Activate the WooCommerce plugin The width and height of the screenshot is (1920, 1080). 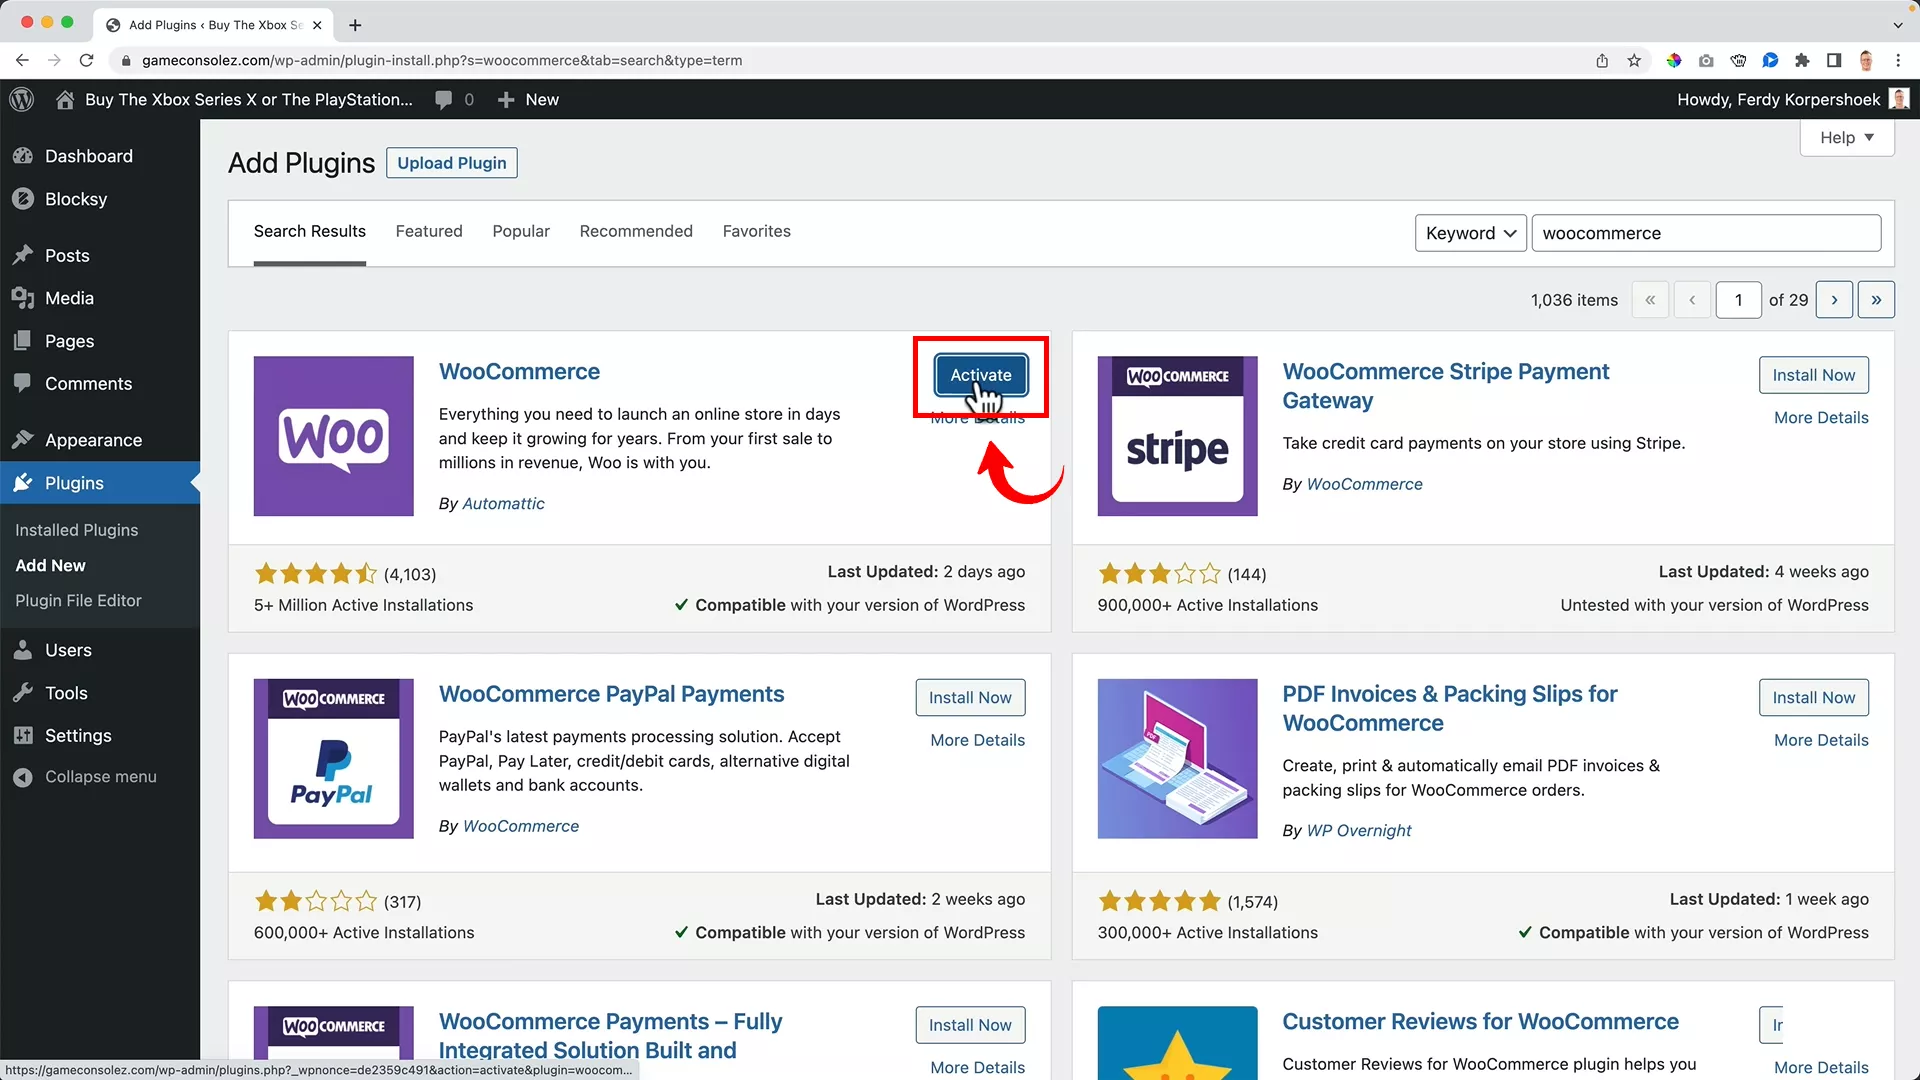980,375
